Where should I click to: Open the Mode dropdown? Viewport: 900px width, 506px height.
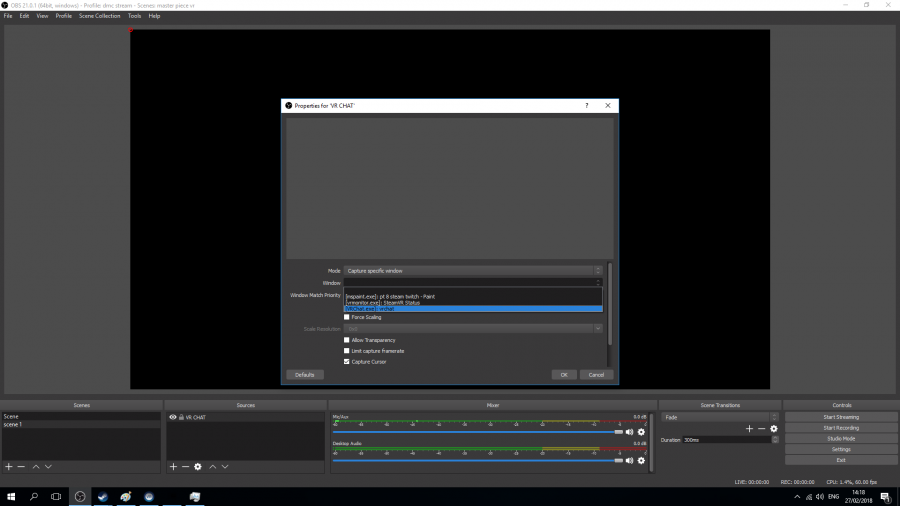coord(473,271)
